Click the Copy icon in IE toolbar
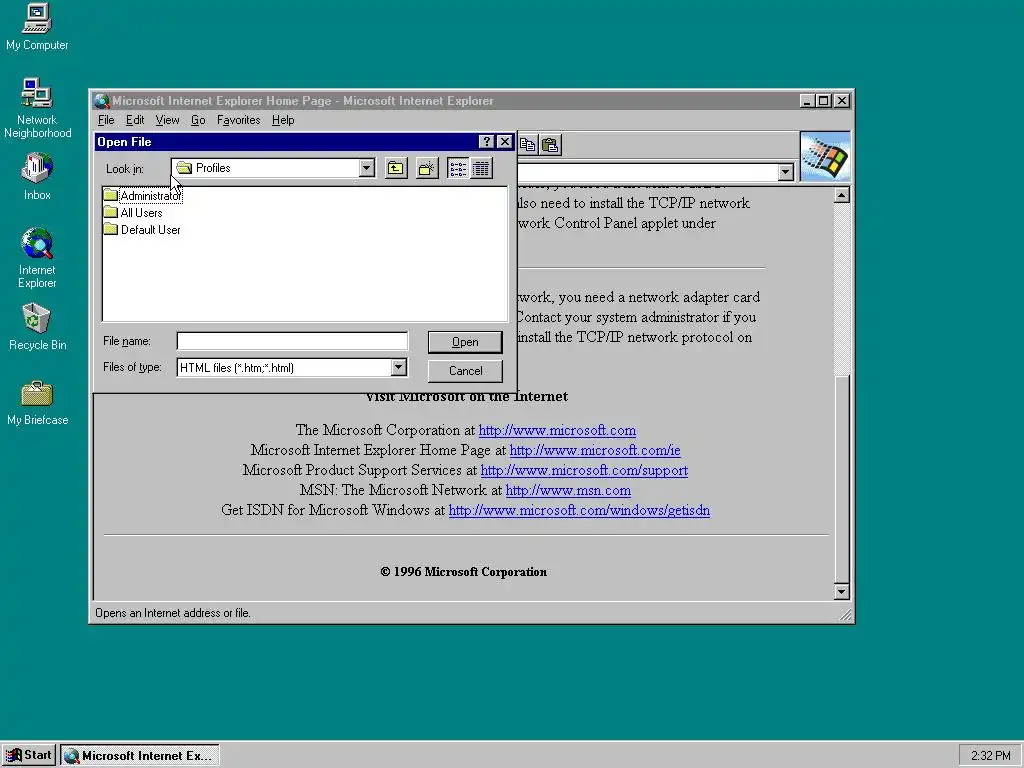This screenshot has width=1024, height=768. pyautogui.click(x=528, y=145)
